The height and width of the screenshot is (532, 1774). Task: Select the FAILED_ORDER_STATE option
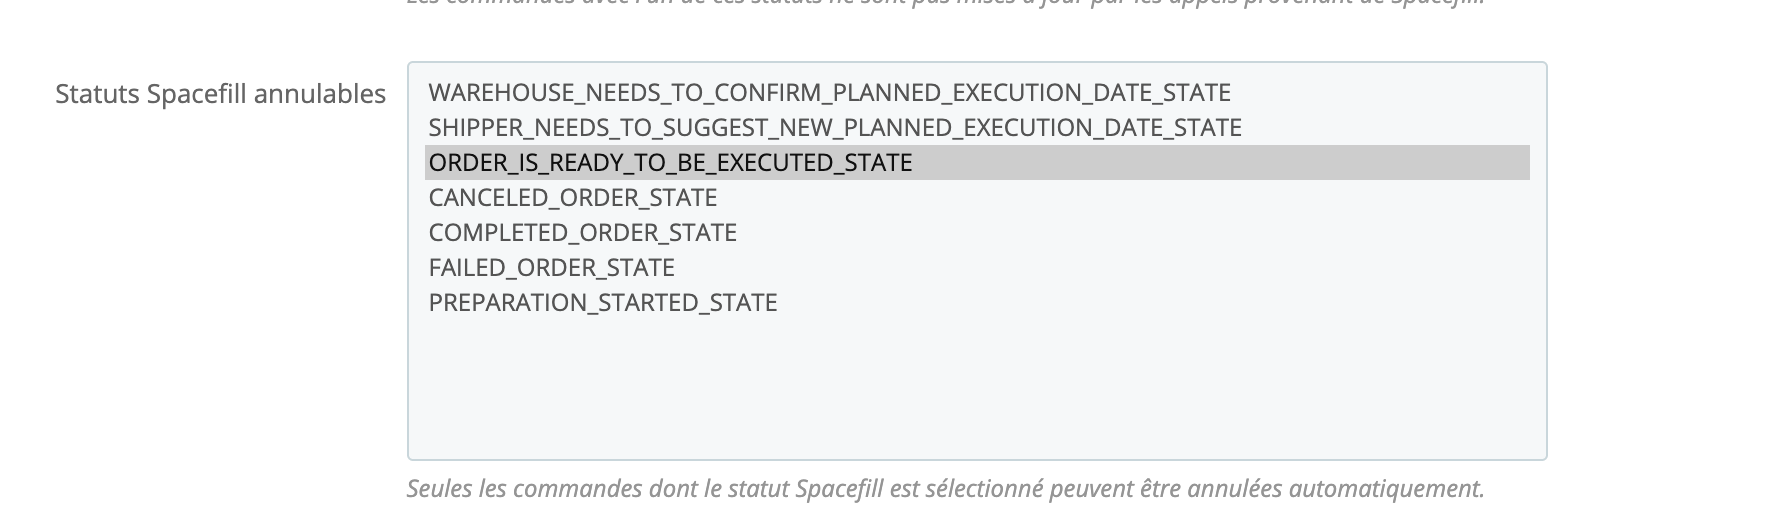pos(551,268)
